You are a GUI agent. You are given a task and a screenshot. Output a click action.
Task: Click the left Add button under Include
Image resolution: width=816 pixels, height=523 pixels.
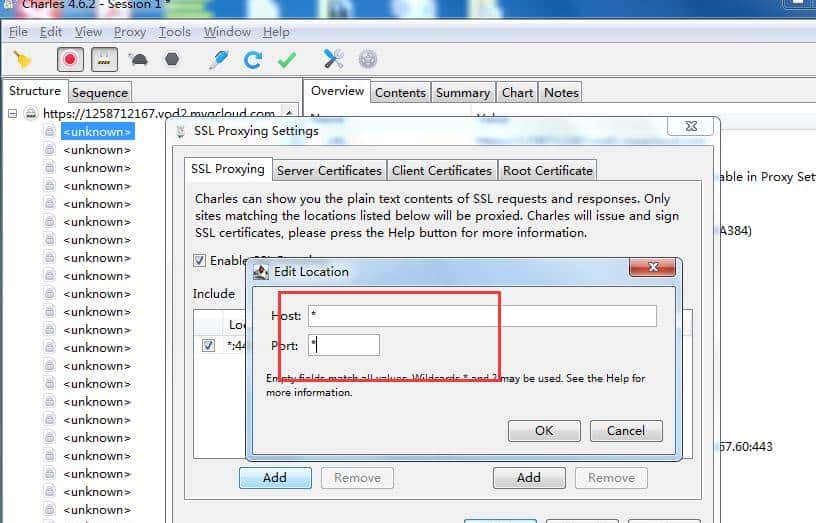click(275, 478)
